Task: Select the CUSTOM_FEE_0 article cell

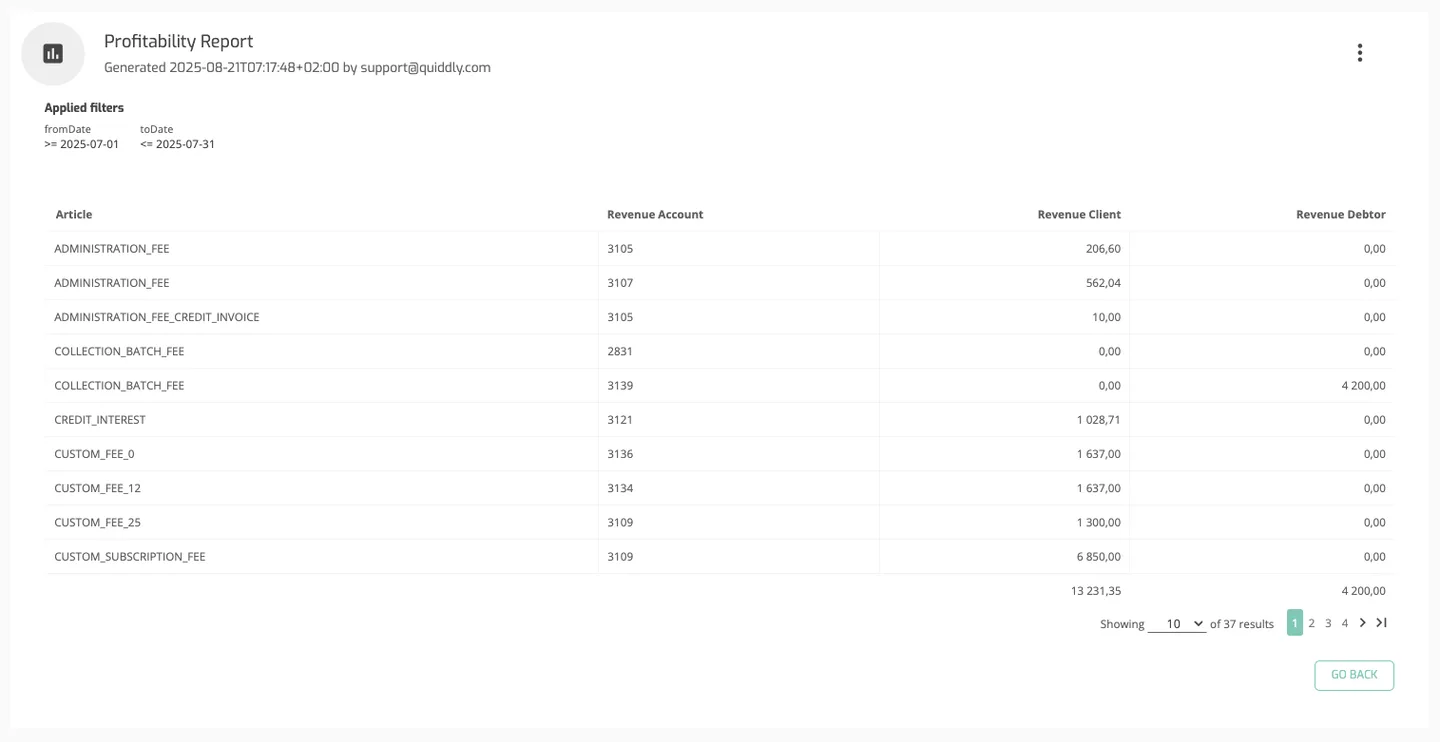Action: (322, 454)
